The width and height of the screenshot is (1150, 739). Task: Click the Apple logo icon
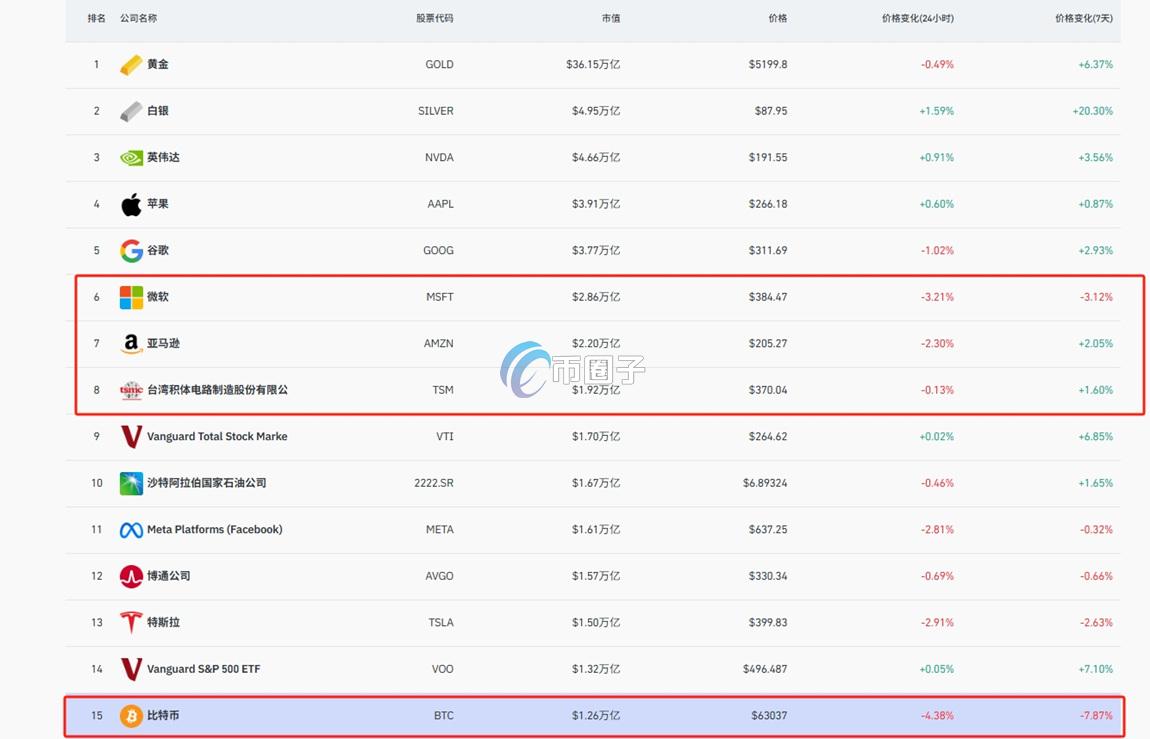(x=131, y=205)
